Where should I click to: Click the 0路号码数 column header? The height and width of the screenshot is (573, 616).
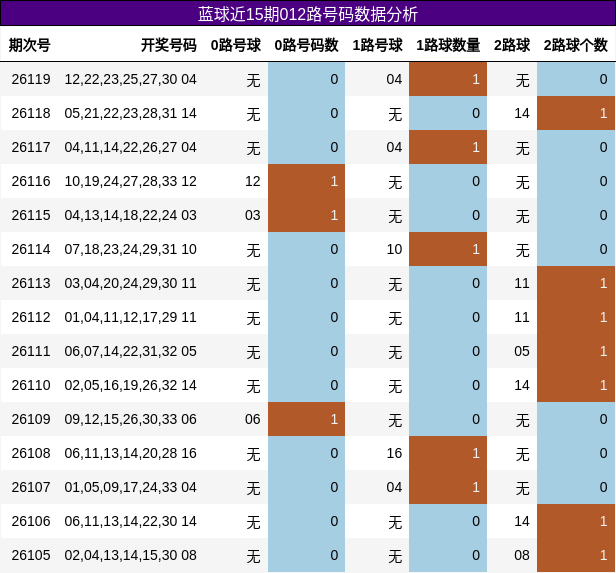[306, 45]
